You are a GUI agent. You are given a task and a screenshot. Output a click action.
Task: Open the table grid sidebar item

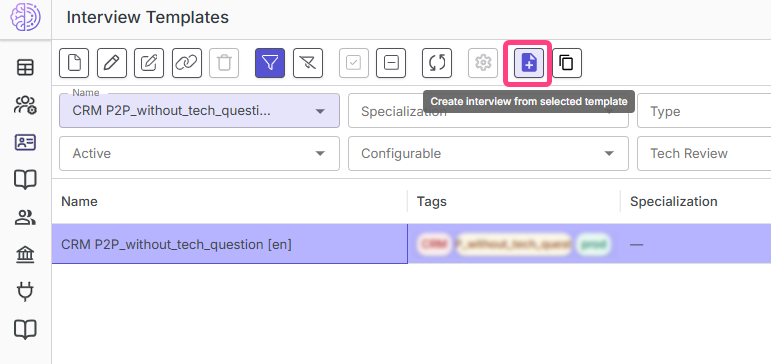pyautogui.click(x=26, y=67)
